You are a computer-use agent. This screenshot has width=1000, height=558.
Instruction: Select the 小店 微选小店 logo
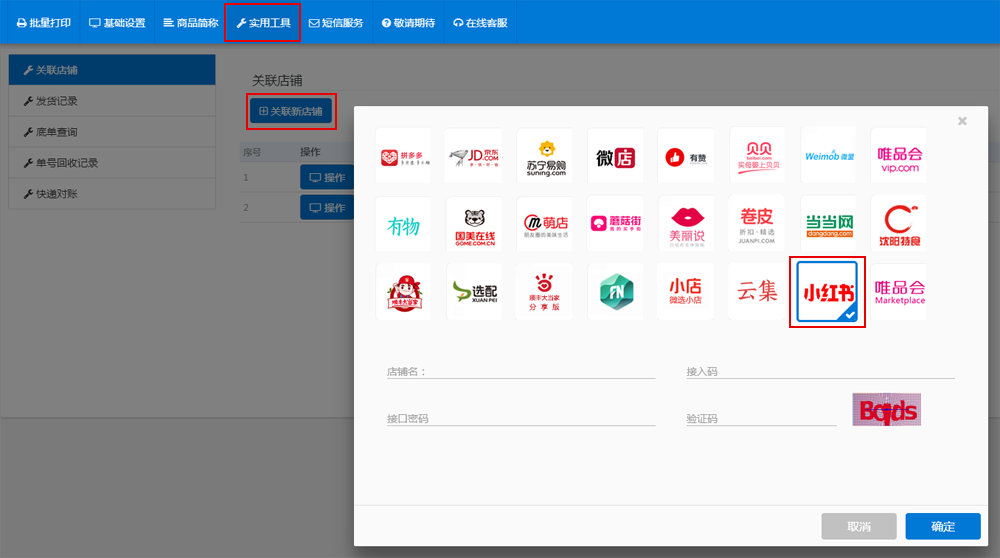(x=686, y=292)
